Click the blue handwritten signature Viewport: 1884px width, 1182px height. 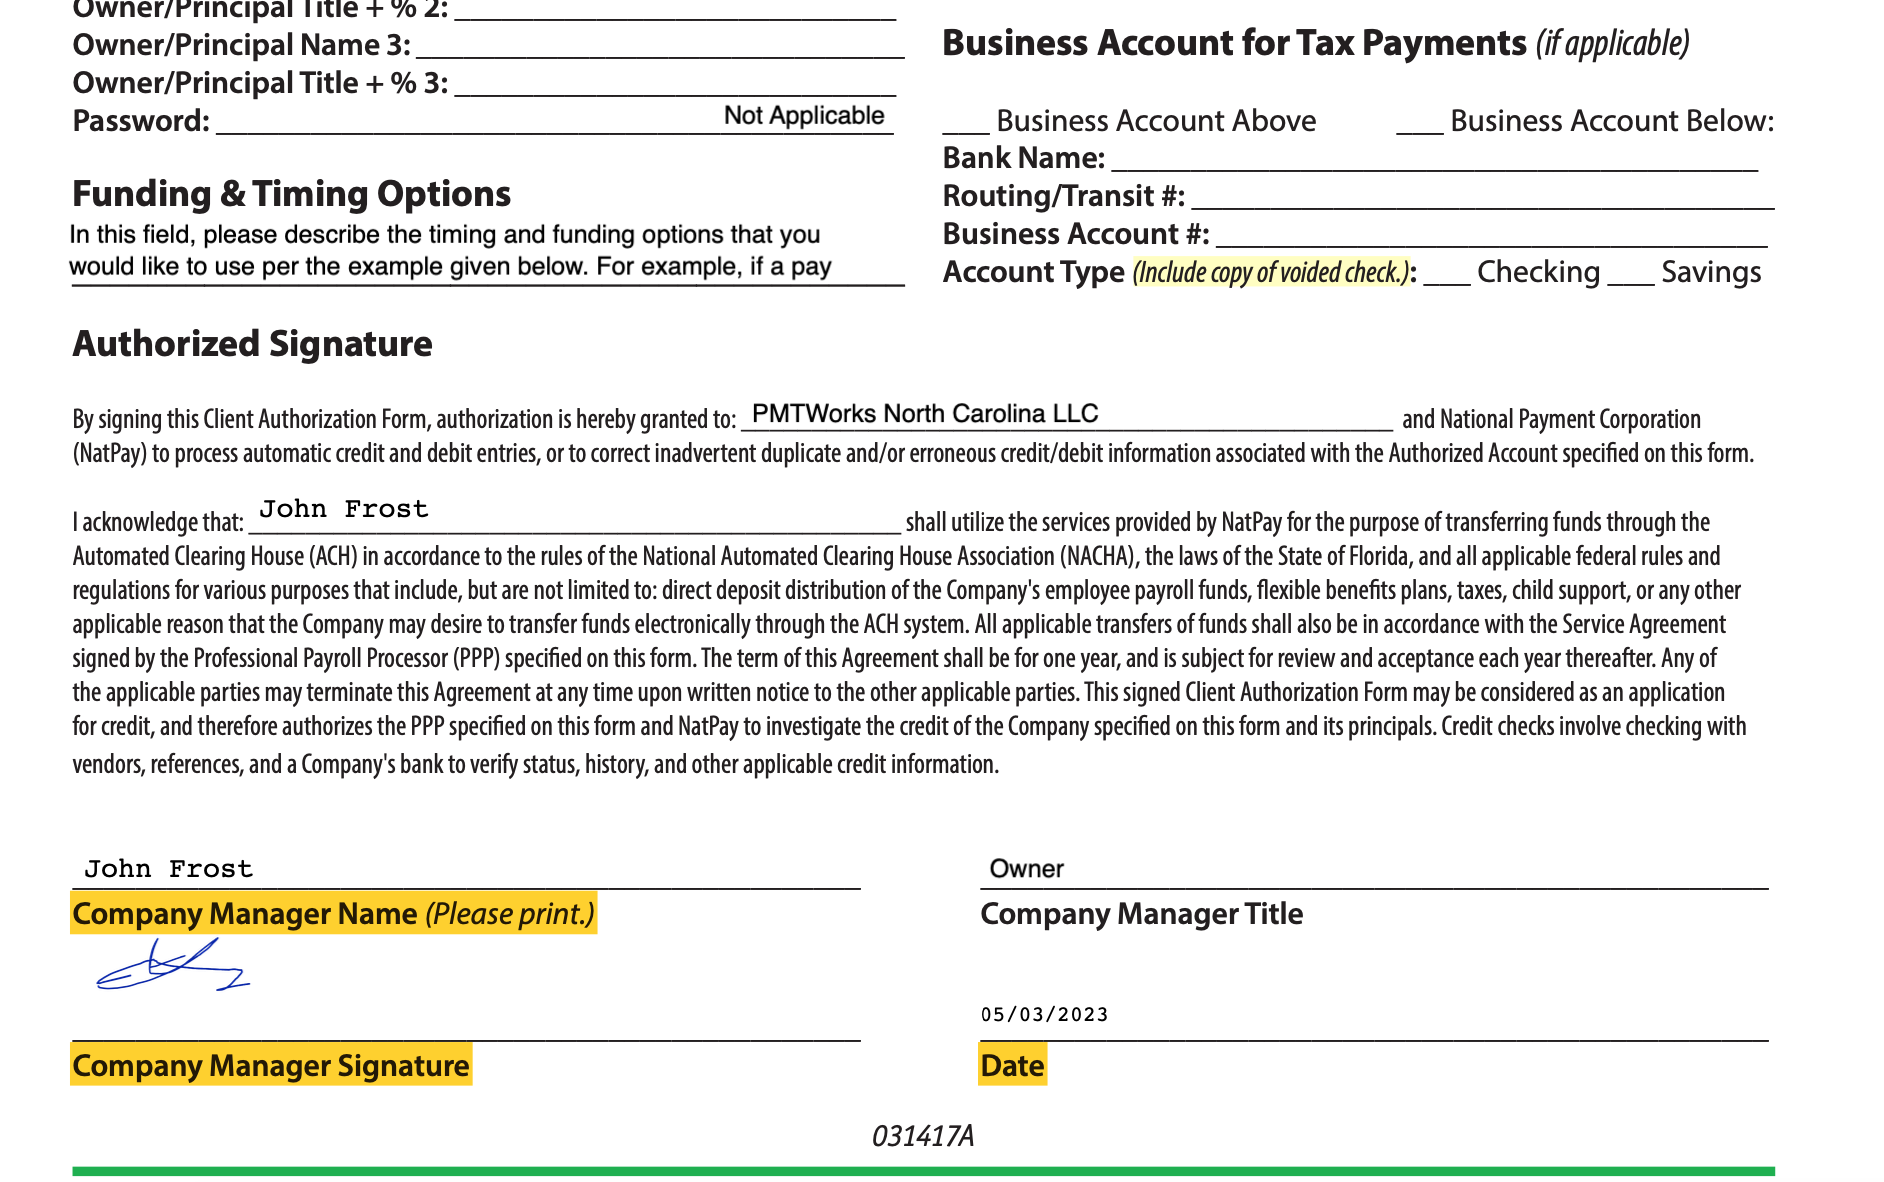172,967
